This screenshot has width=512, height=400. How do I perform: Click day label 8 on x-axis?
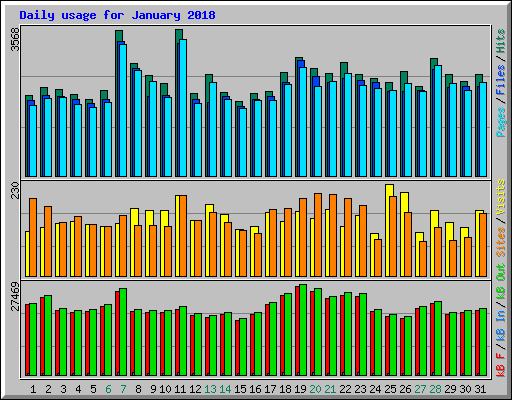pyautogui.click(x=138, y=389)
